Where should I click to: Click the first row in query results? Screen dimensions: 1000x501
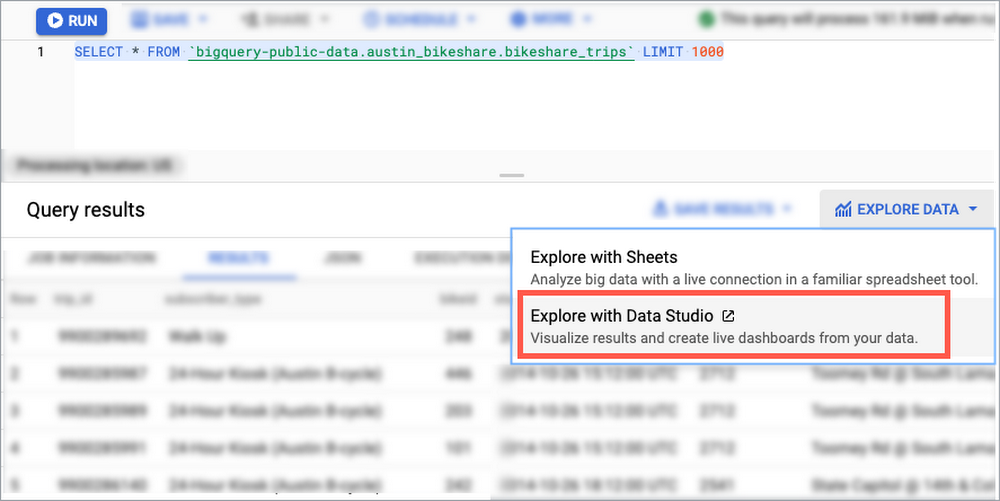[250, 337]
